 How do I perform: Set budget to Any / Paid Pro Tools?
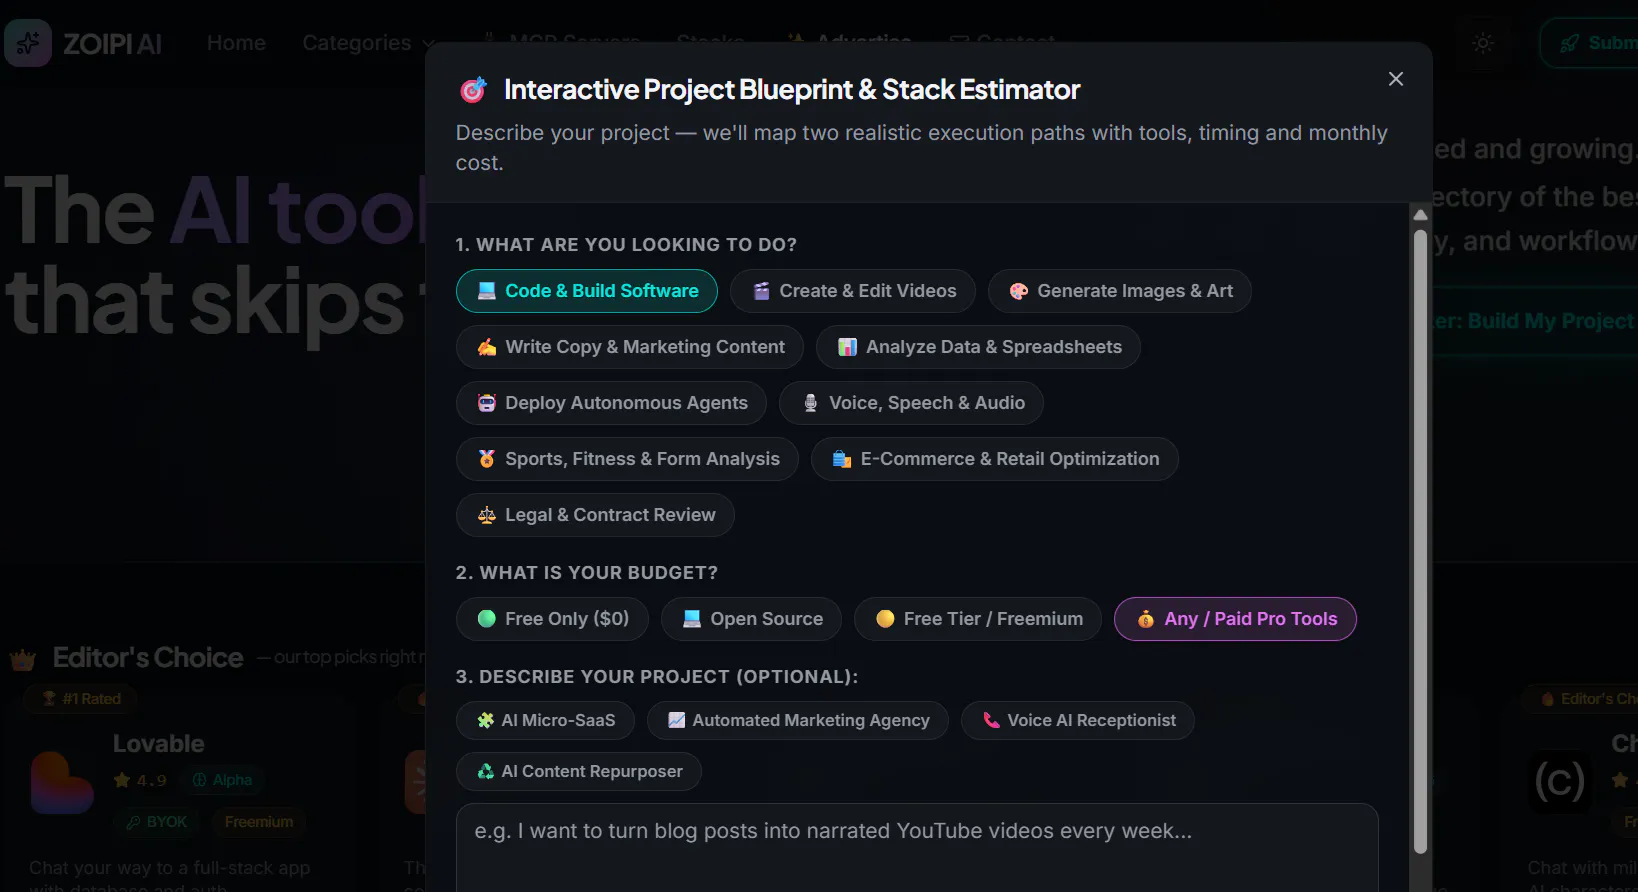coord(1235,619)
